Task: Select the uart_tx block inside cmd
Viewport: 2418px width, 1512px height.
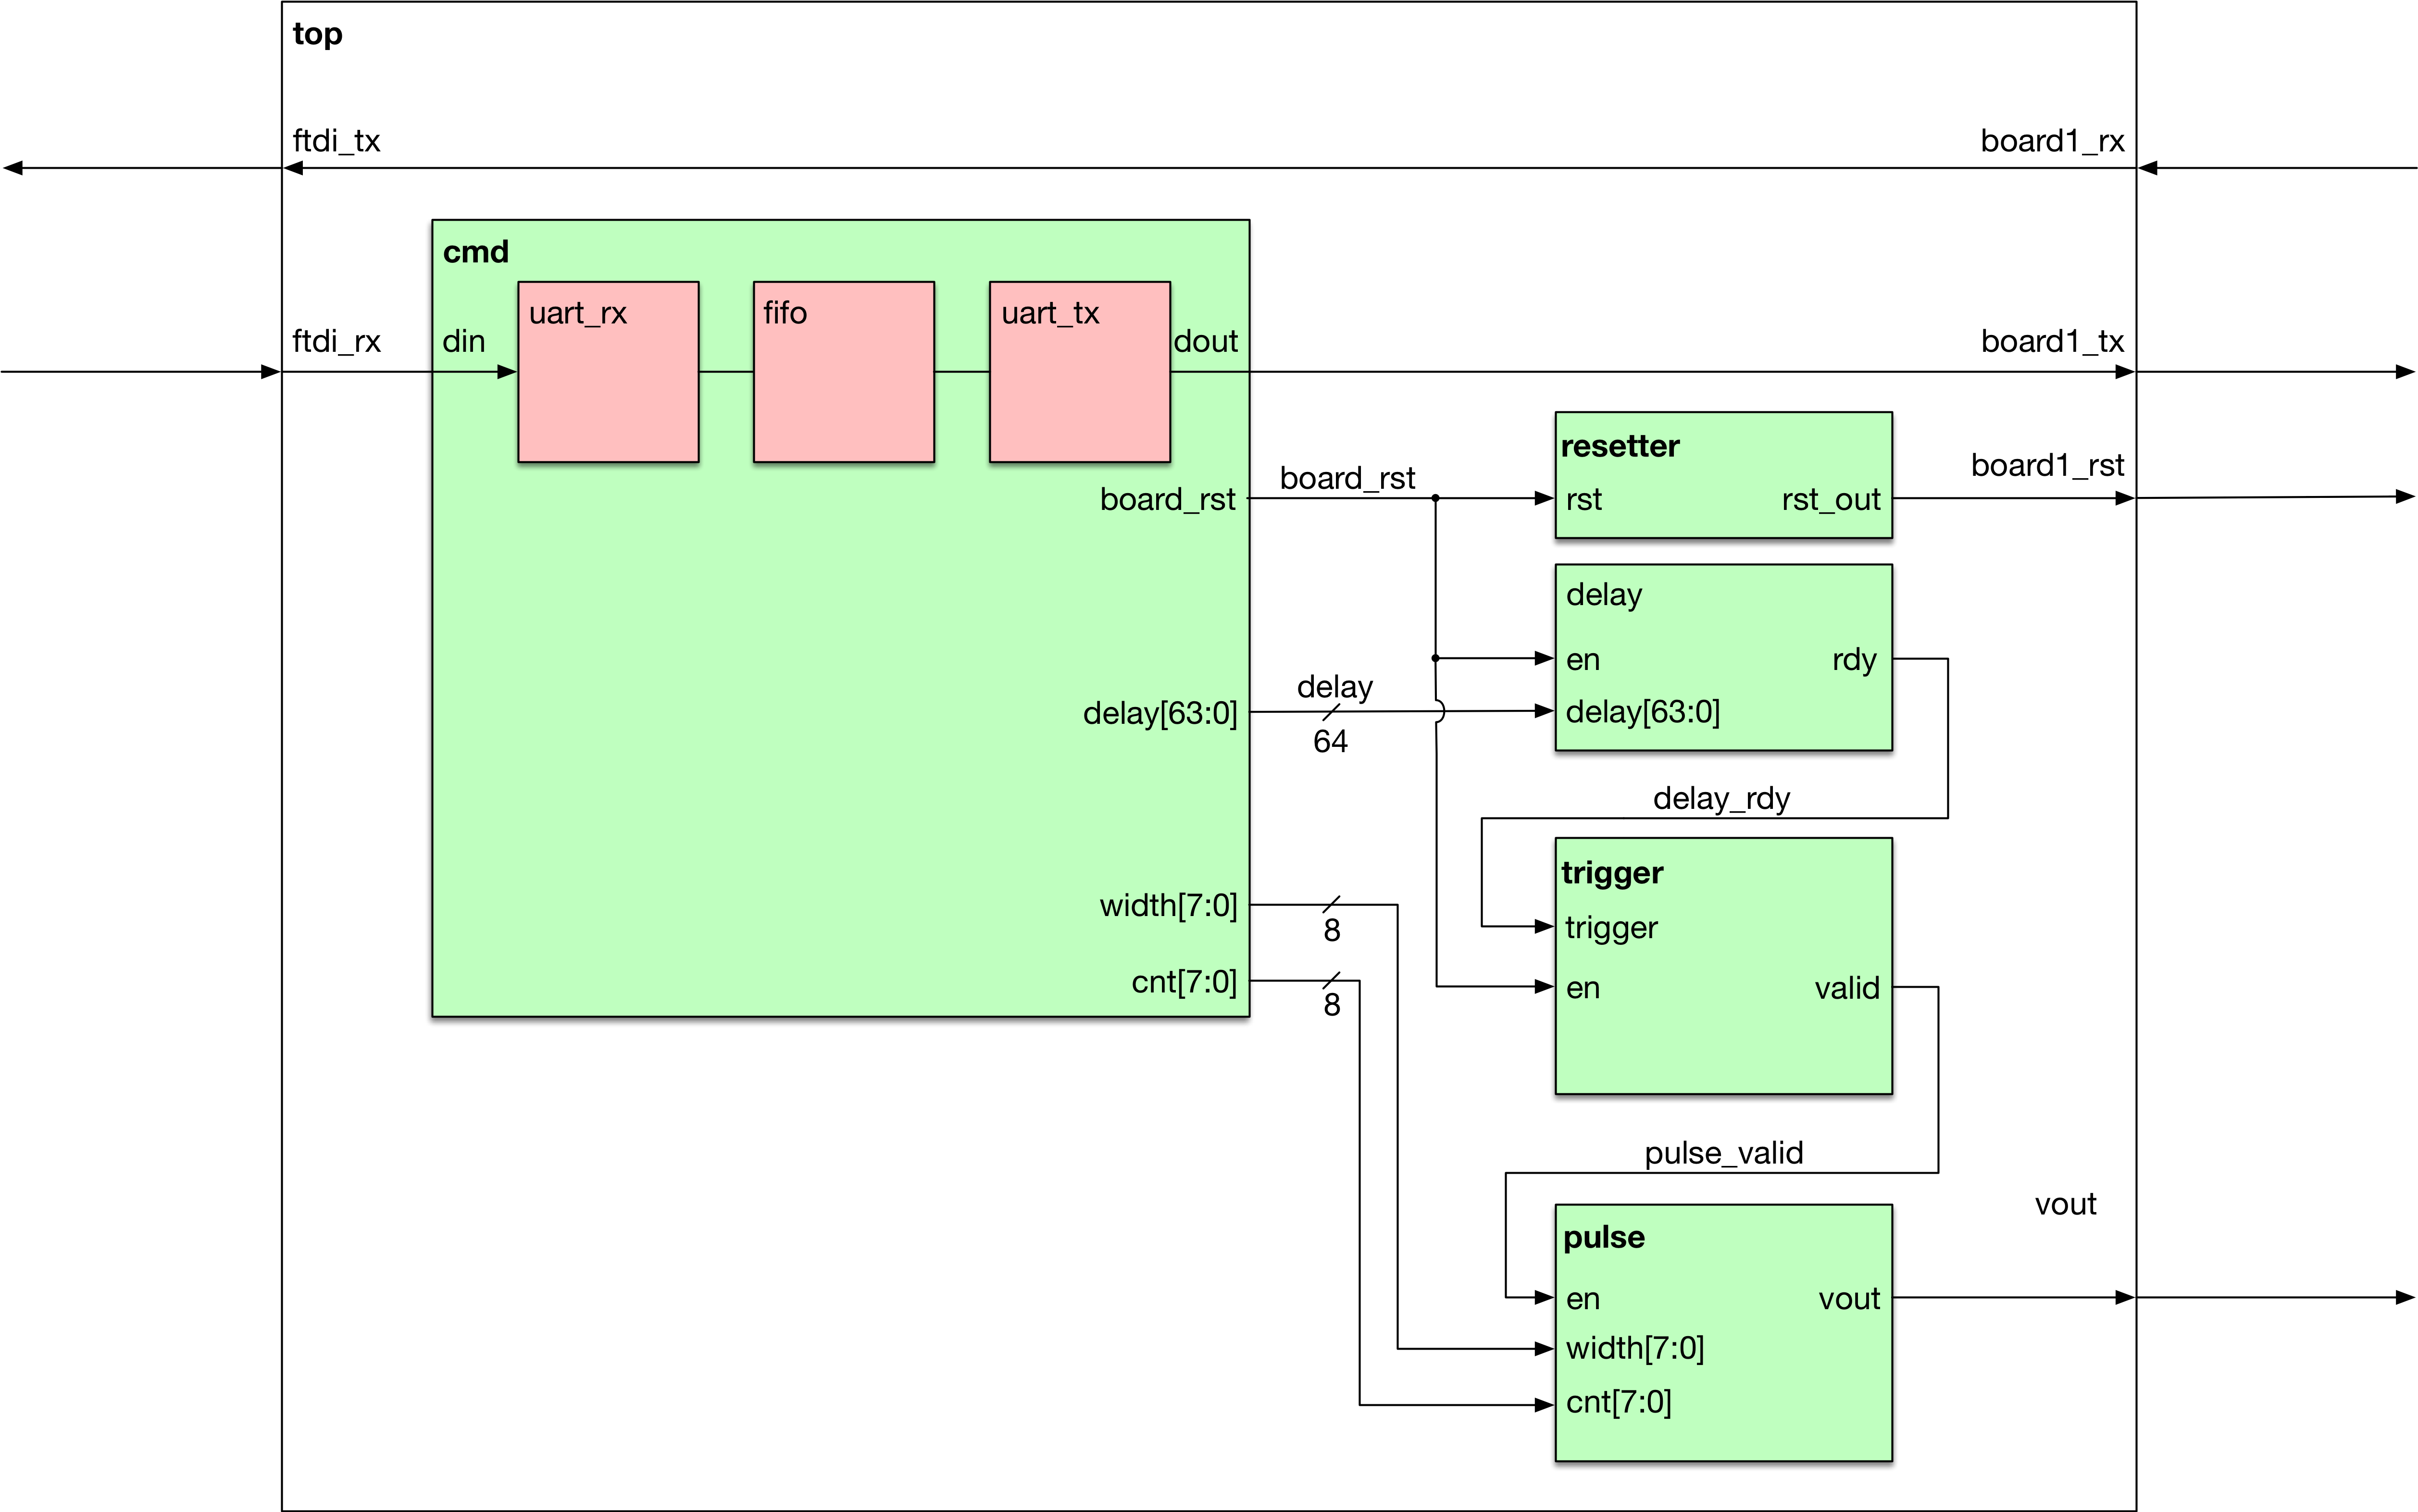Action: pos(1079,371)
